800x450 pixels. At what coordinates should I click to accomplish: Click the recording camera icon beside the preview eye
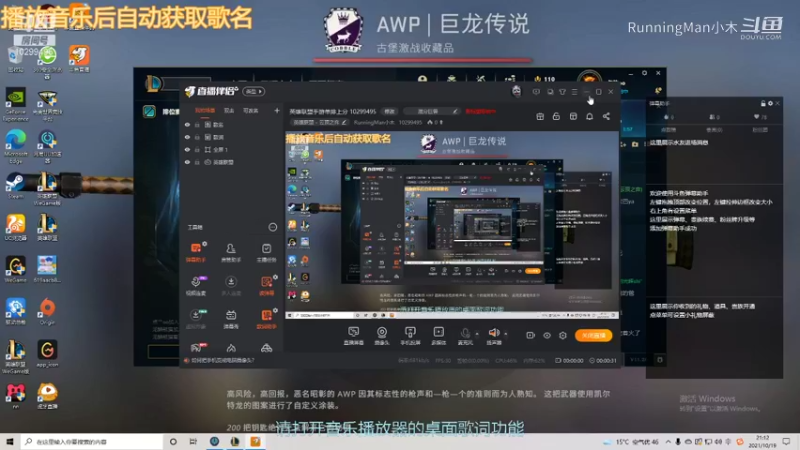(530, 335)
